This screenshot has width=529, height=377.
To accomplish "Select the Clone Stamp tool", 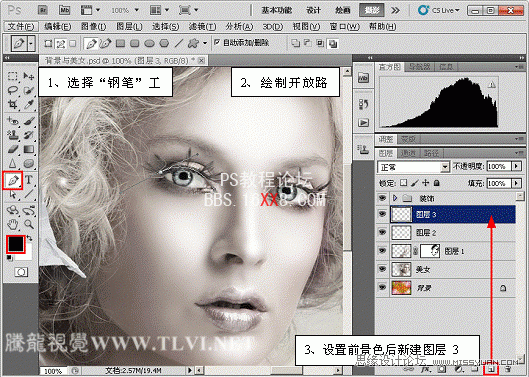I will 12,135.
